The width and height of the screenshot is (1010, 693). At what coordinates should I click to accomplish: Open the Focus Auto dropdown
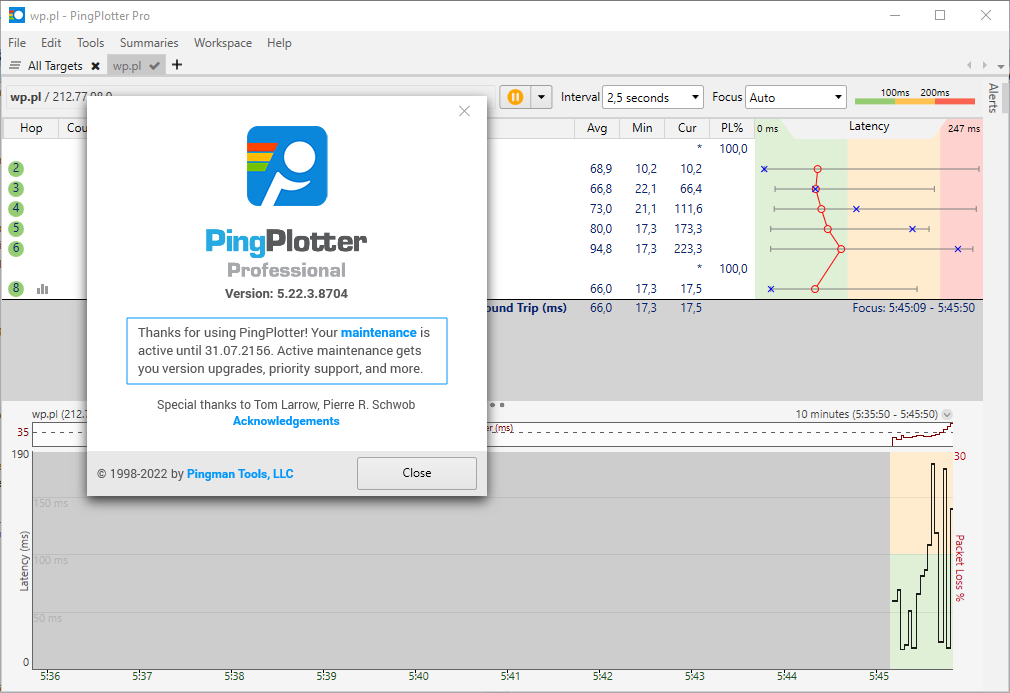click(796, 97)
